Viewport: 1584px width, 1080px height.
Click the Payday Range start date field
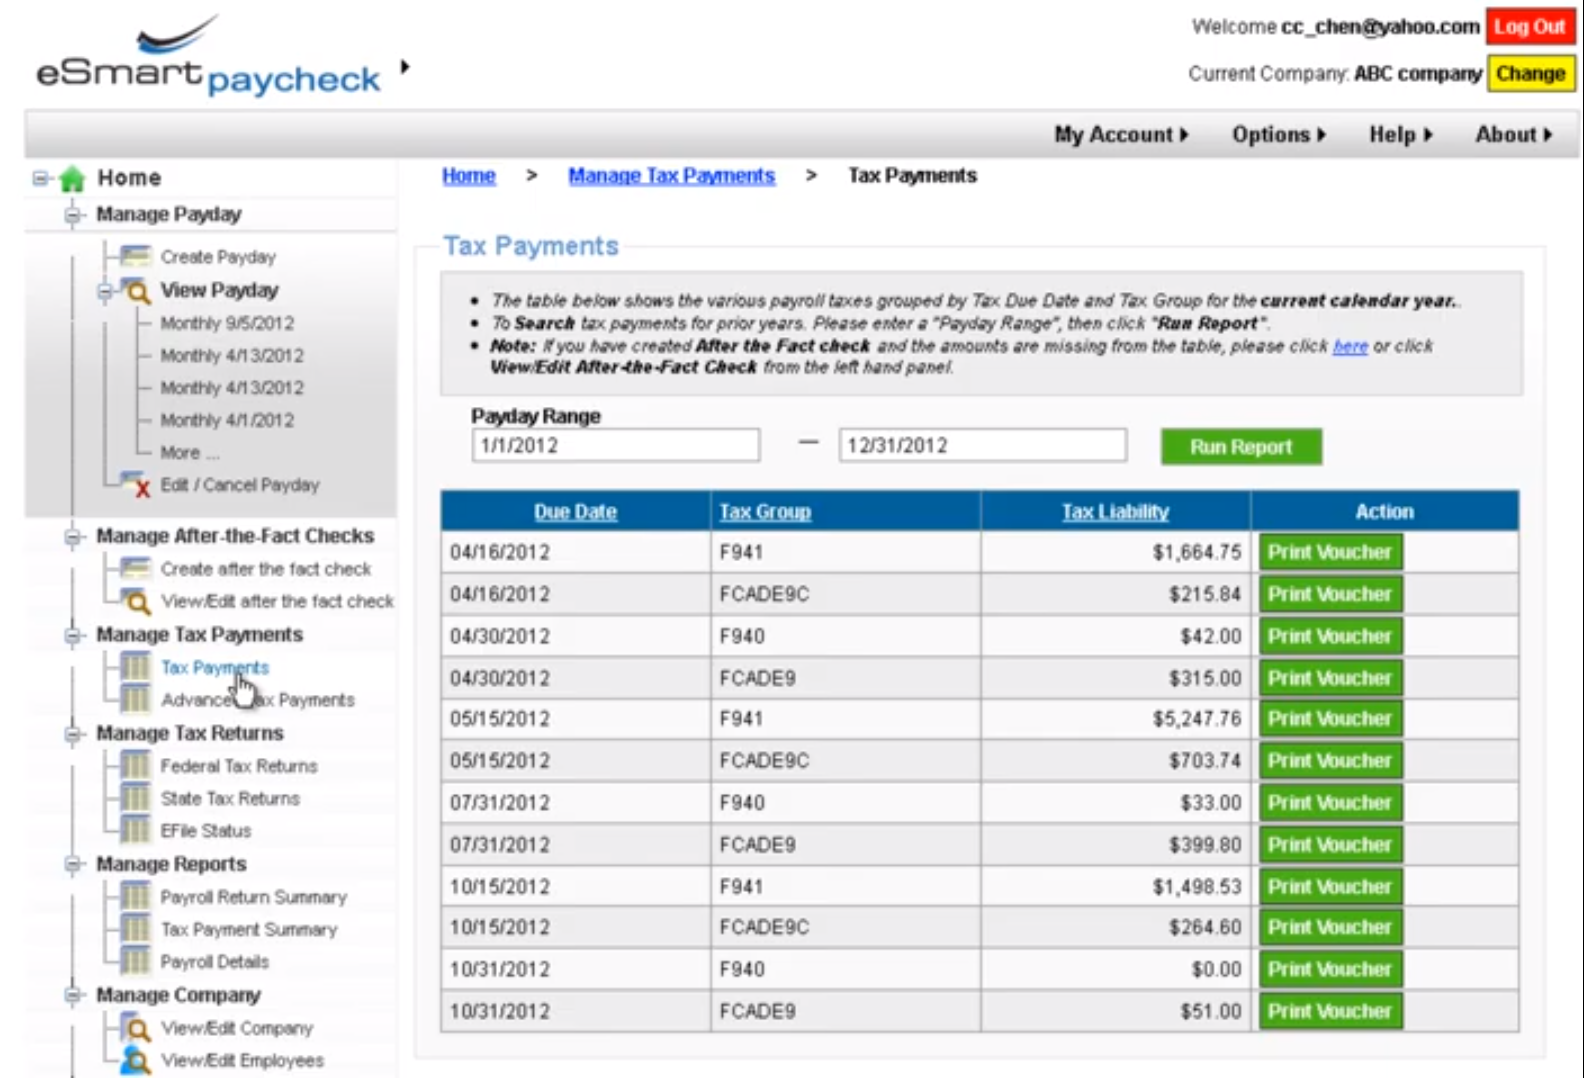pyautogui.click(x=615, y=446)
